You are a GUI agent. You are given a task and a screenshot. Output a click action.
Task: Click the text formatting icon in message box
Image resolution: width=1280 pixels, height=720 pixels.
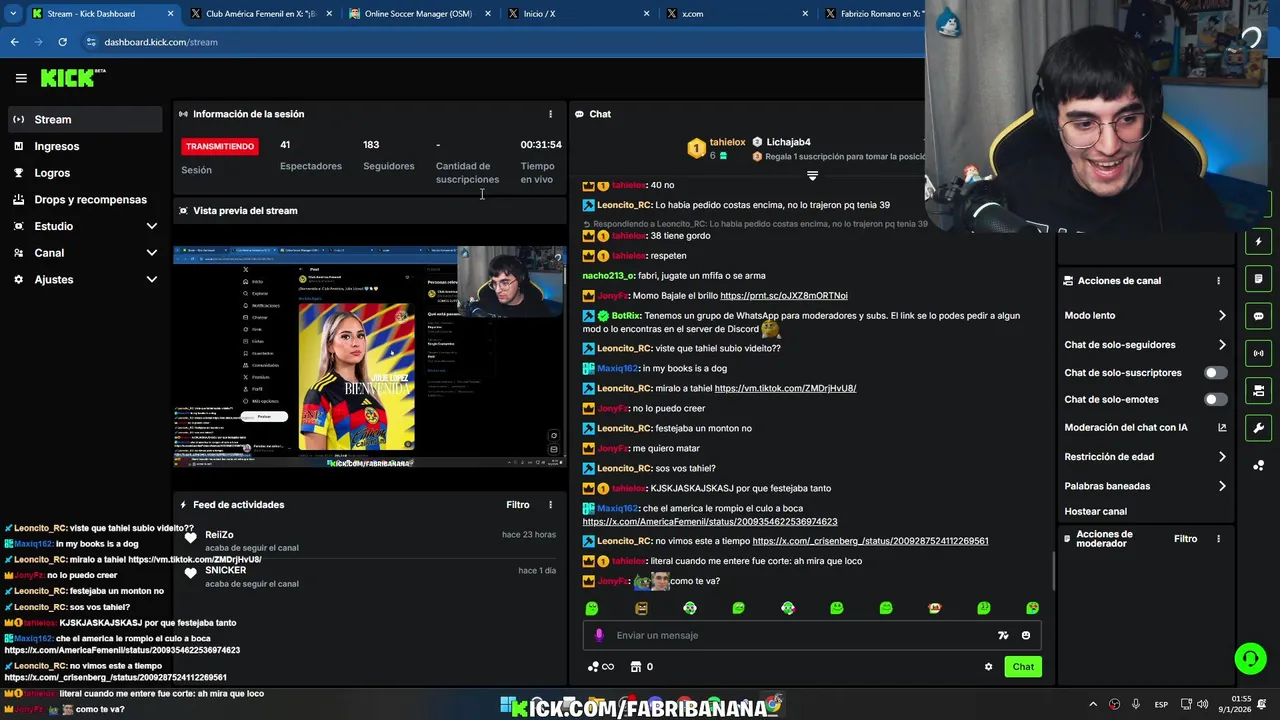coord(1003,635)
